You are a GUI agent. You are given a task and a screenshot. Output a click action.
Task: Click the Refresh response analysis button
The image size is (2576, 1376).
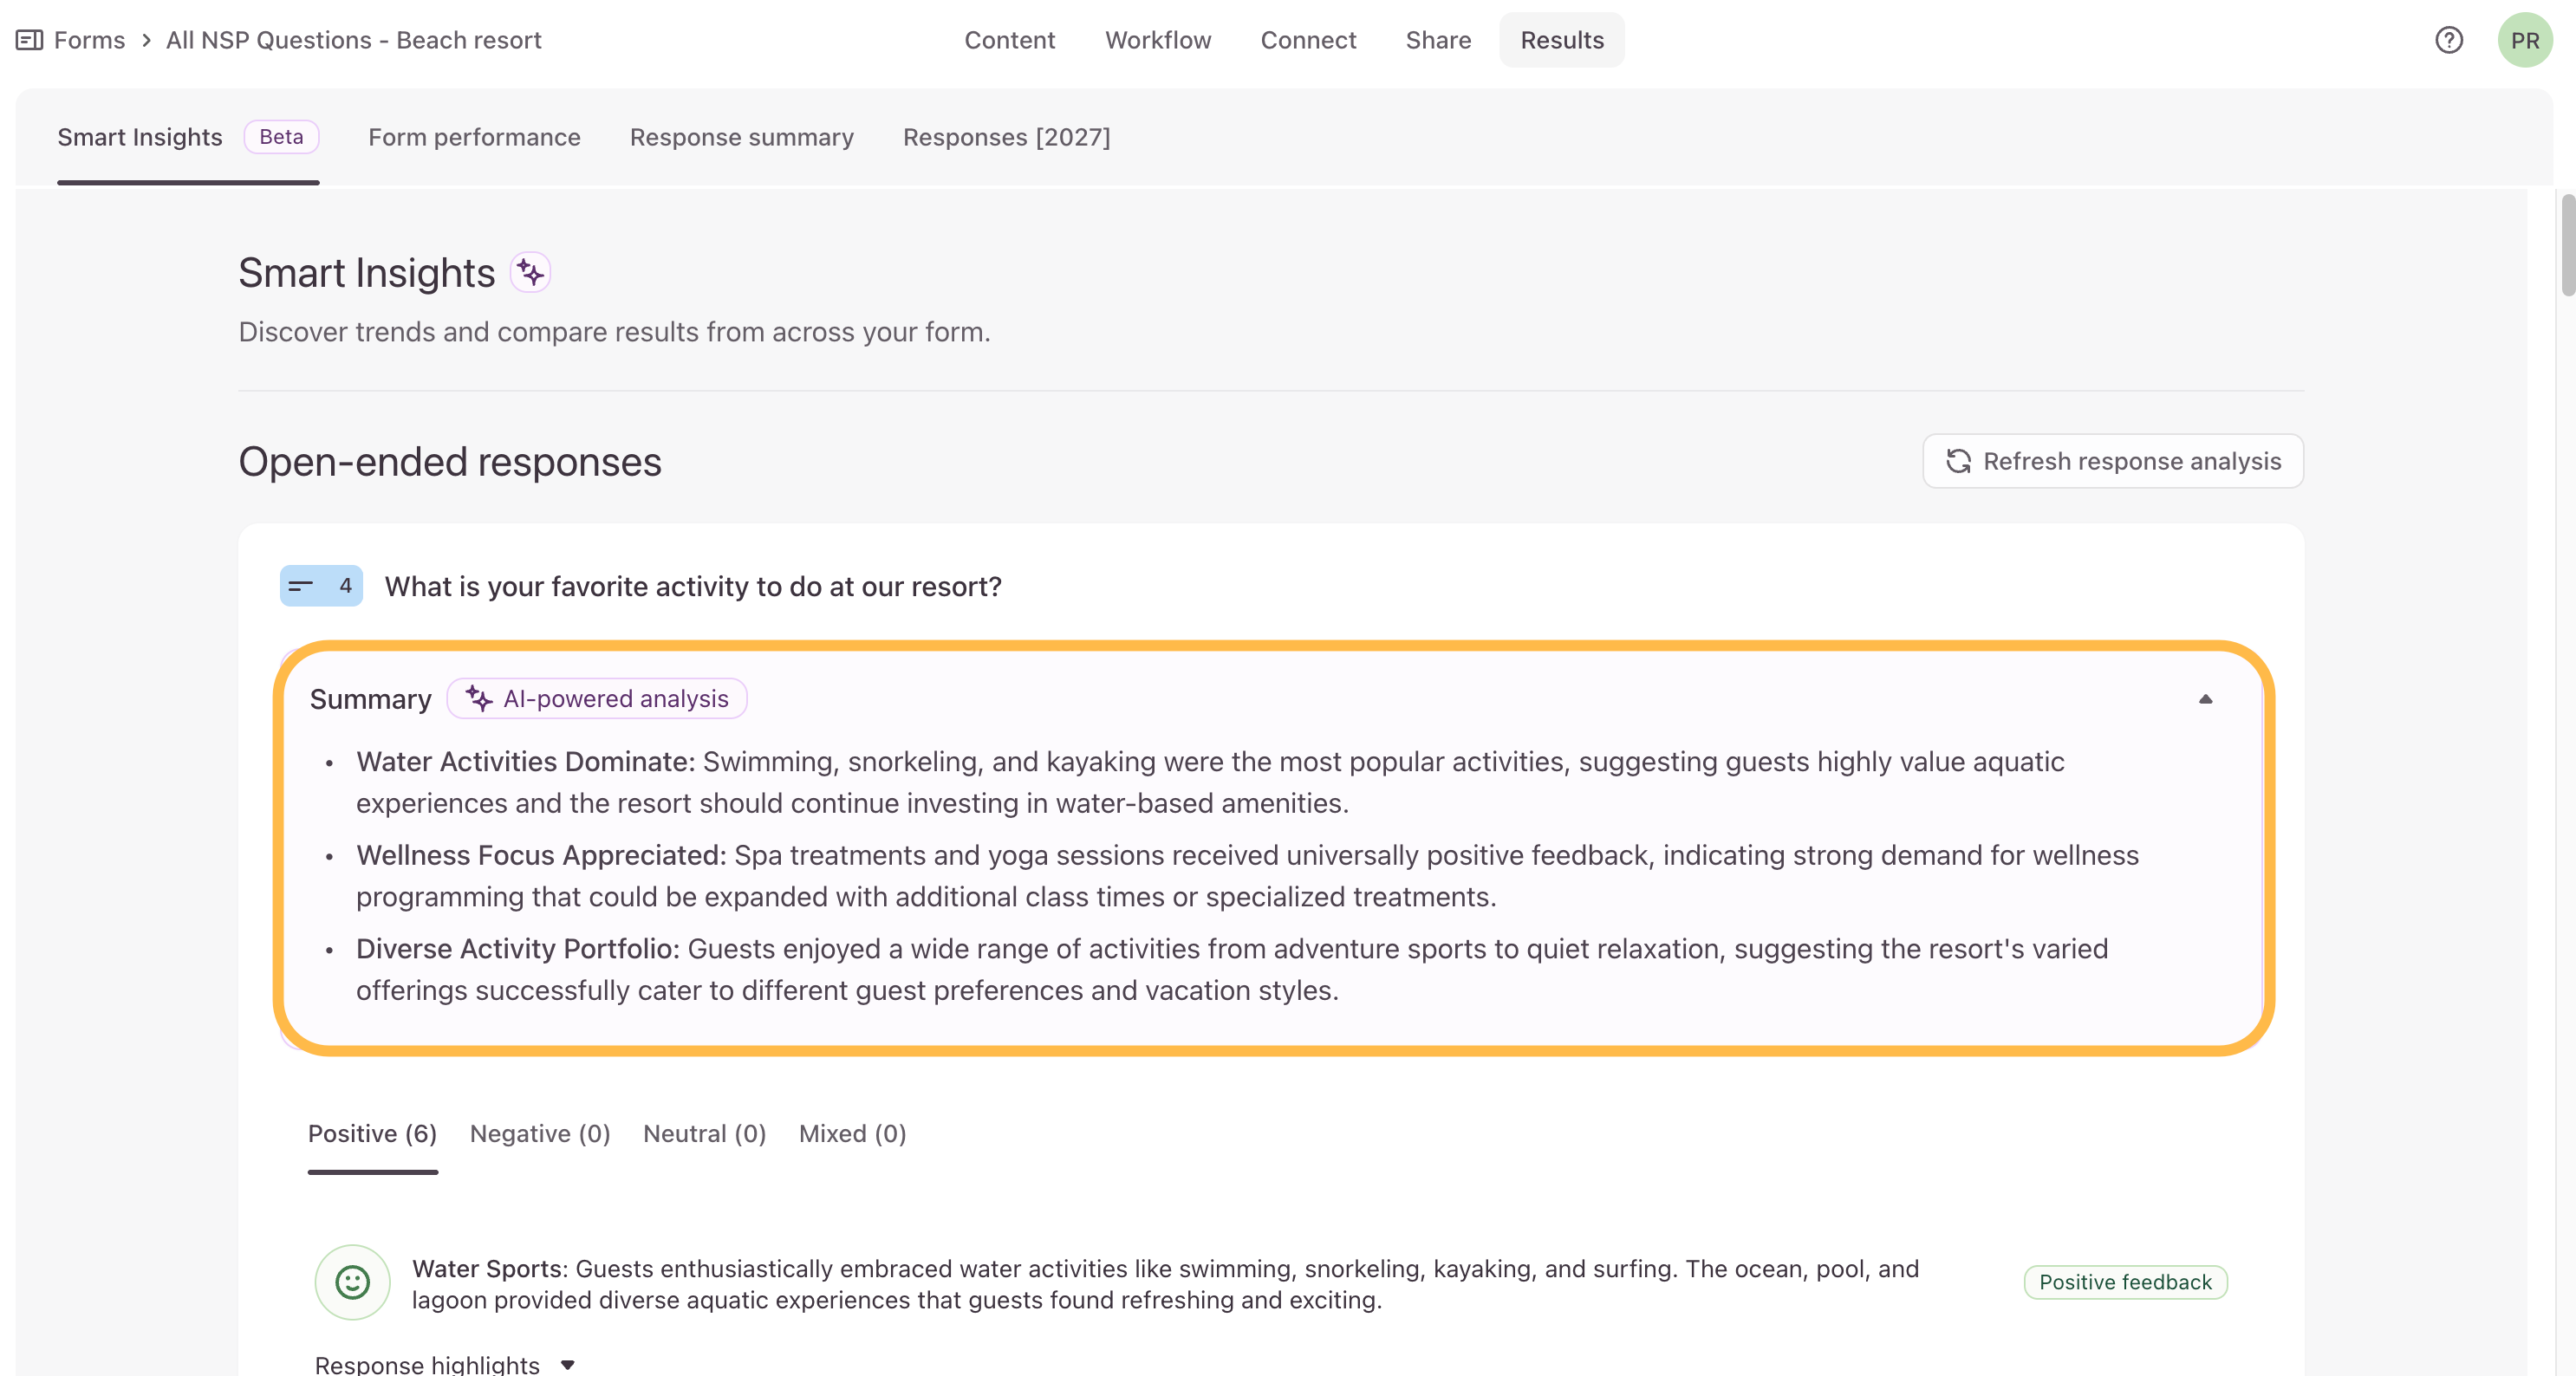point(2113,461)
